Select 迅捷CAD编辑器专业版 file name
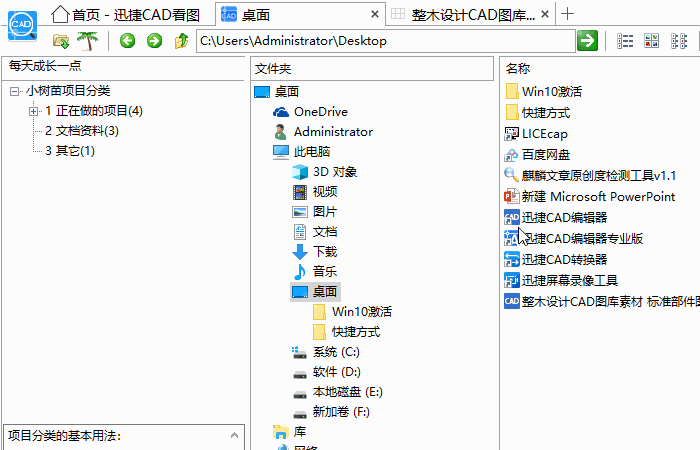The width and height of the screenshot is (700, 450). coord(583,238)
